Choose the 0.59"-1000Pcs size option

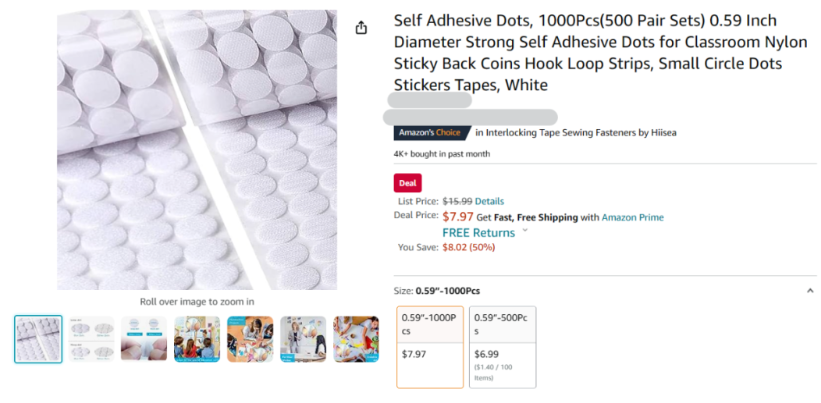(430, 346)
